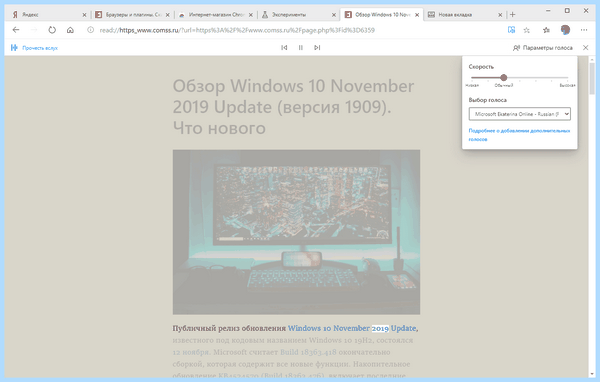Close the read aloud toolbar
The height and width of the screenshot is (382, 600).
pos(585,47)
